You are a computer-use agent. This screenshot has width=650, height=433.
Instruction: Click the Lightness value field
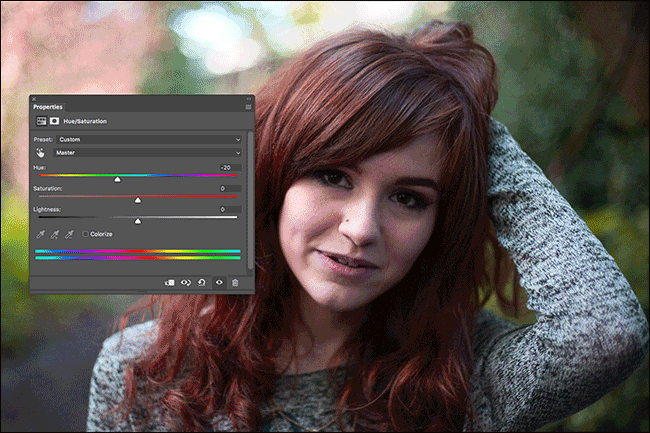(231, 210)
